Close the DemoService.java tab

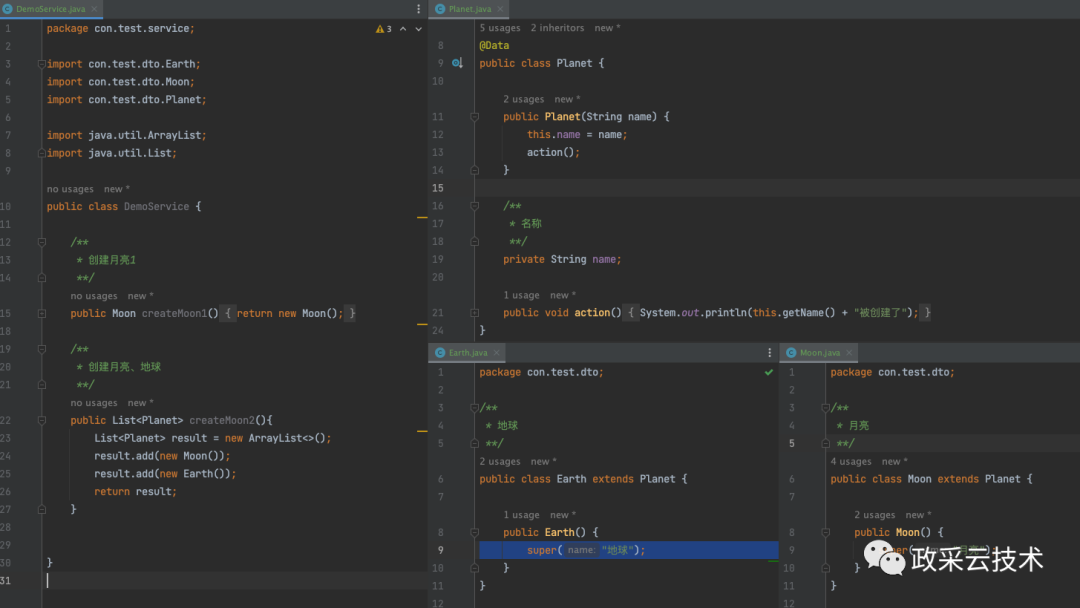94,9
